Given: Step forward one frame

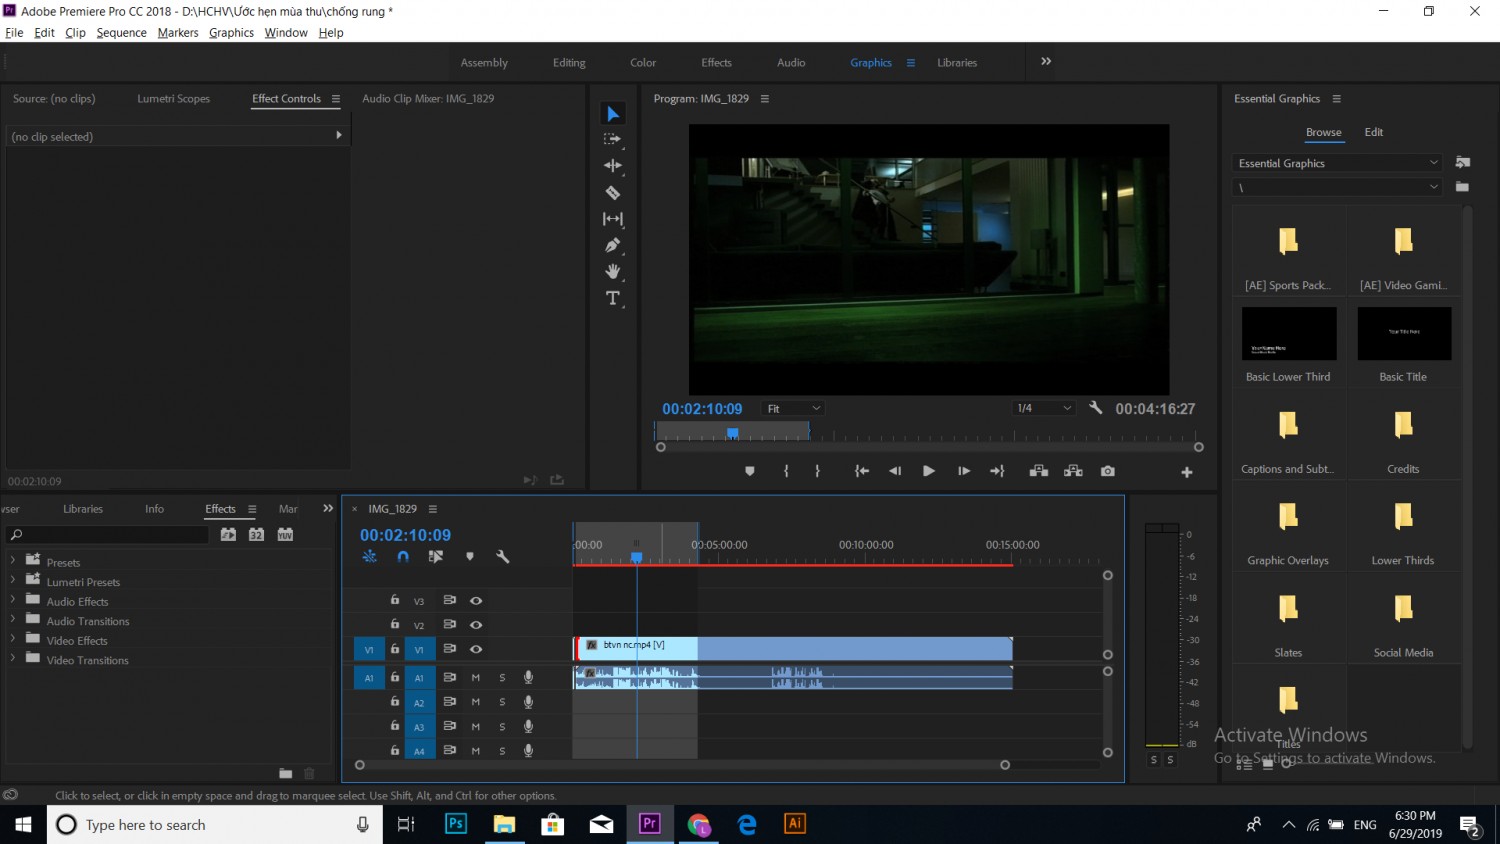Looking at the screenshot, I should 964,471.
